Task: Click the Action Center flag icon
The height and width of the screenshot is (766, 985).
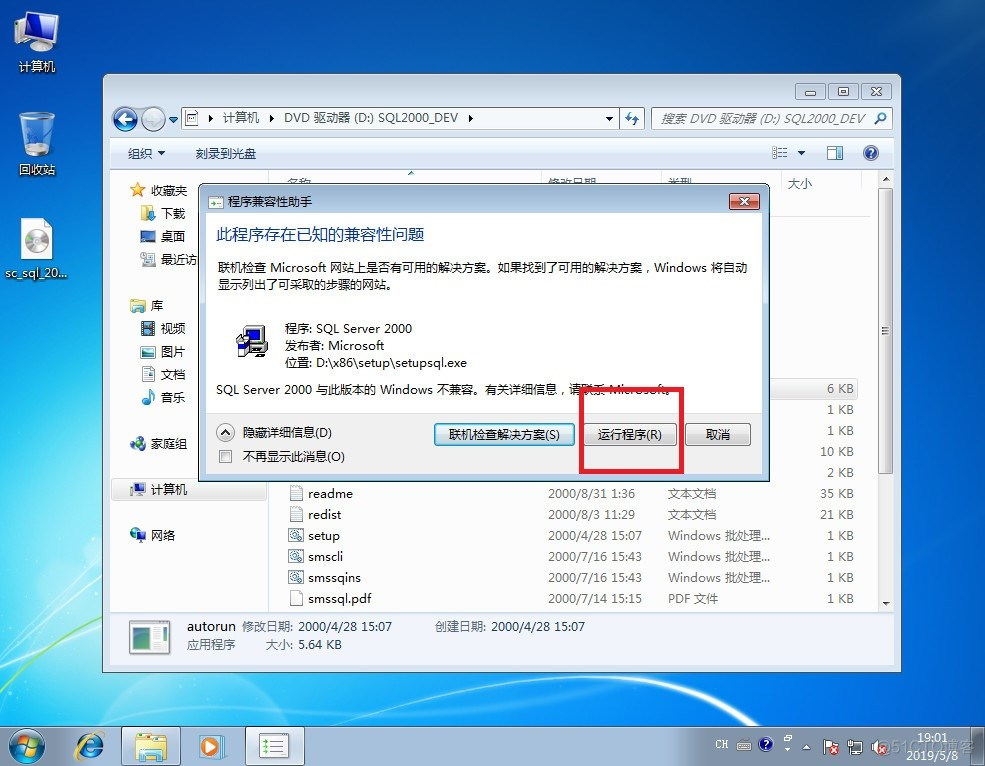Action: pyautogui.click(x=830, y=747)
